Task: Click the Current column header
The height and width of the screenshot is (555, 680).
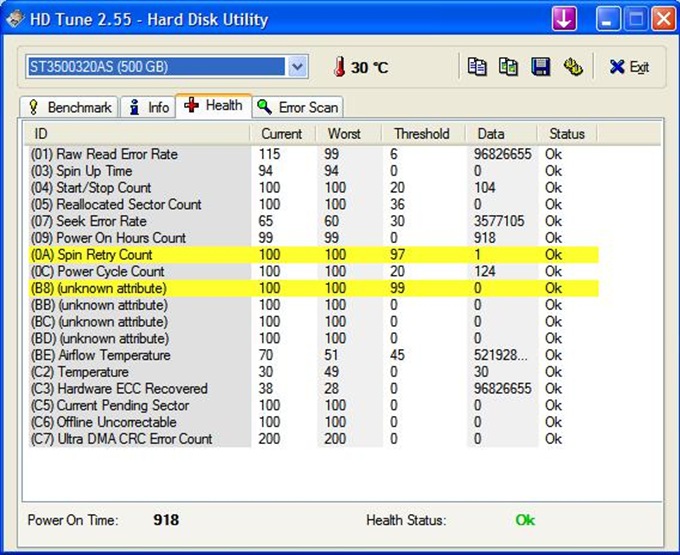Action: (282, 134)
